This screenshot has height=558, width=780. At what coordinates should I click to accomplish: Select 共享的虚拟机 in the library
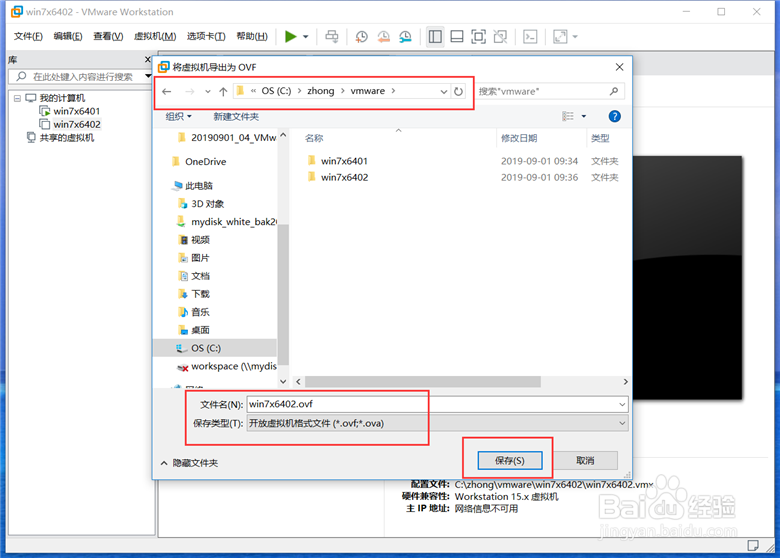(67, 138)
